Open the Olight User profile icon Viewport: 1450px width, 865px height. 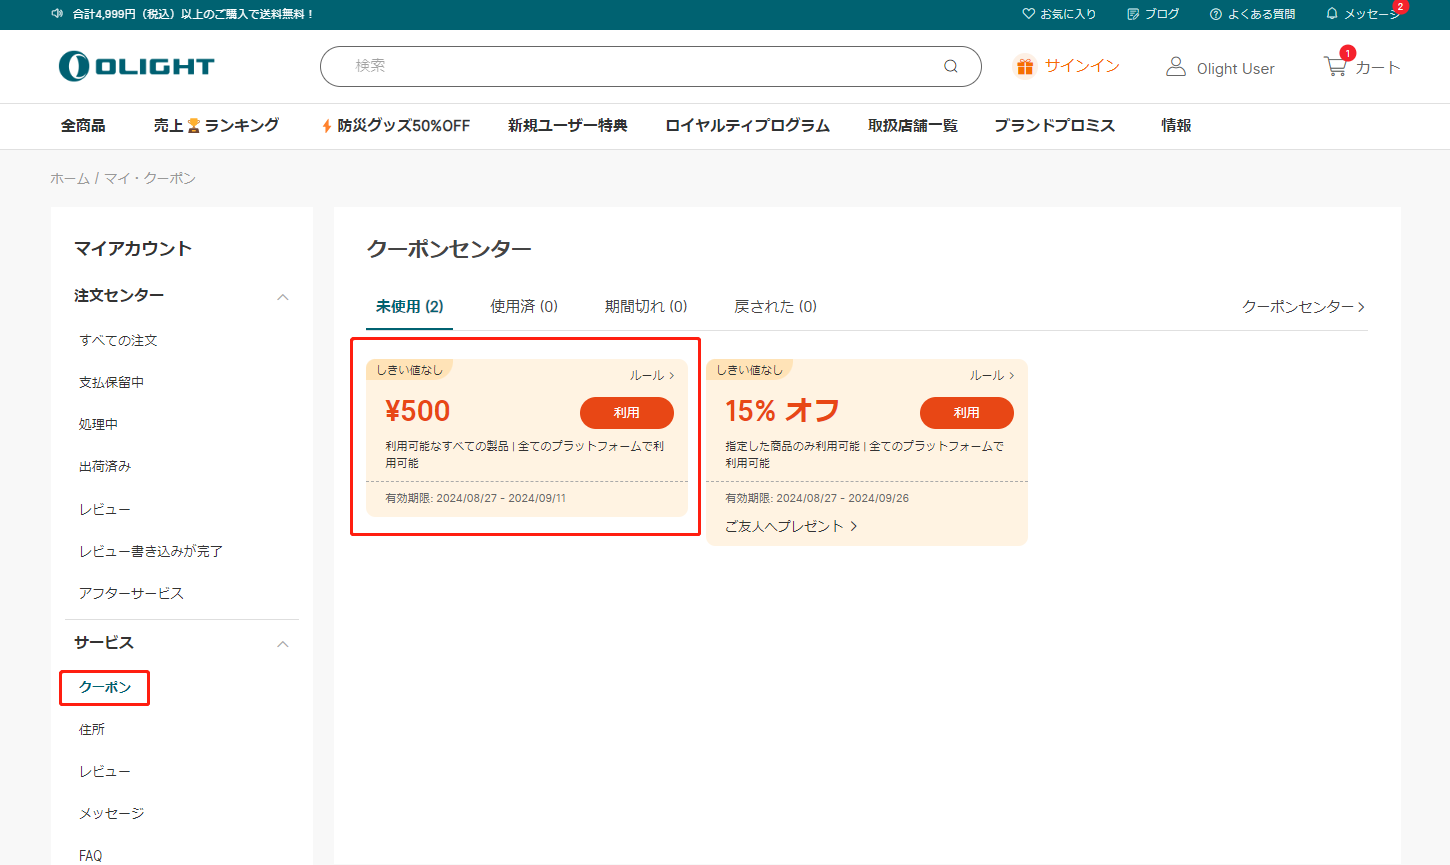[1176, 67]
